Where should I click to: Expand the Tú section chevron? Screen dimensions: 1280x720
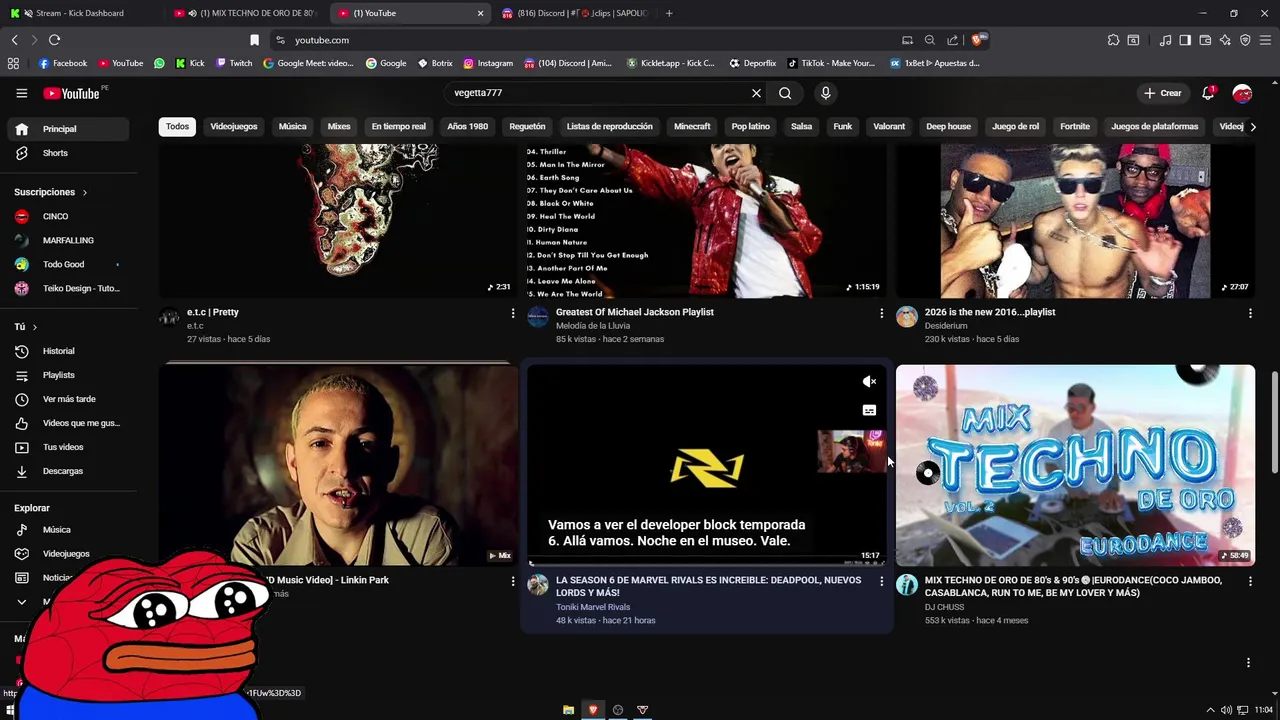[34, 327]
